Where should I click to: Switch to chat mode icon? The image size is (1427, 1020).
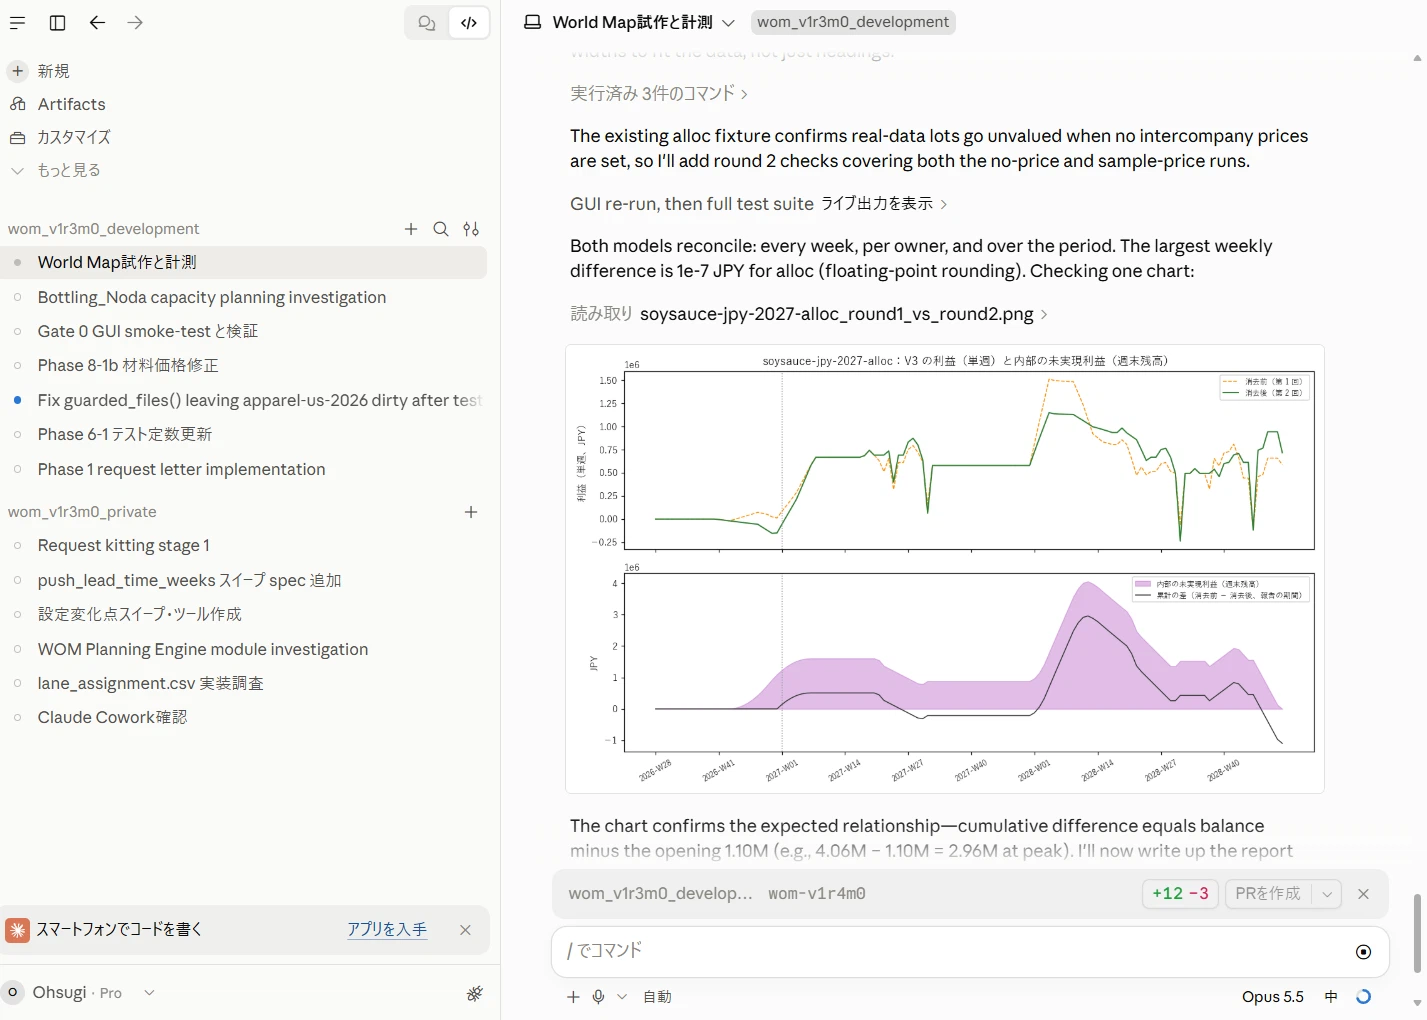click(x=427, y=23)
